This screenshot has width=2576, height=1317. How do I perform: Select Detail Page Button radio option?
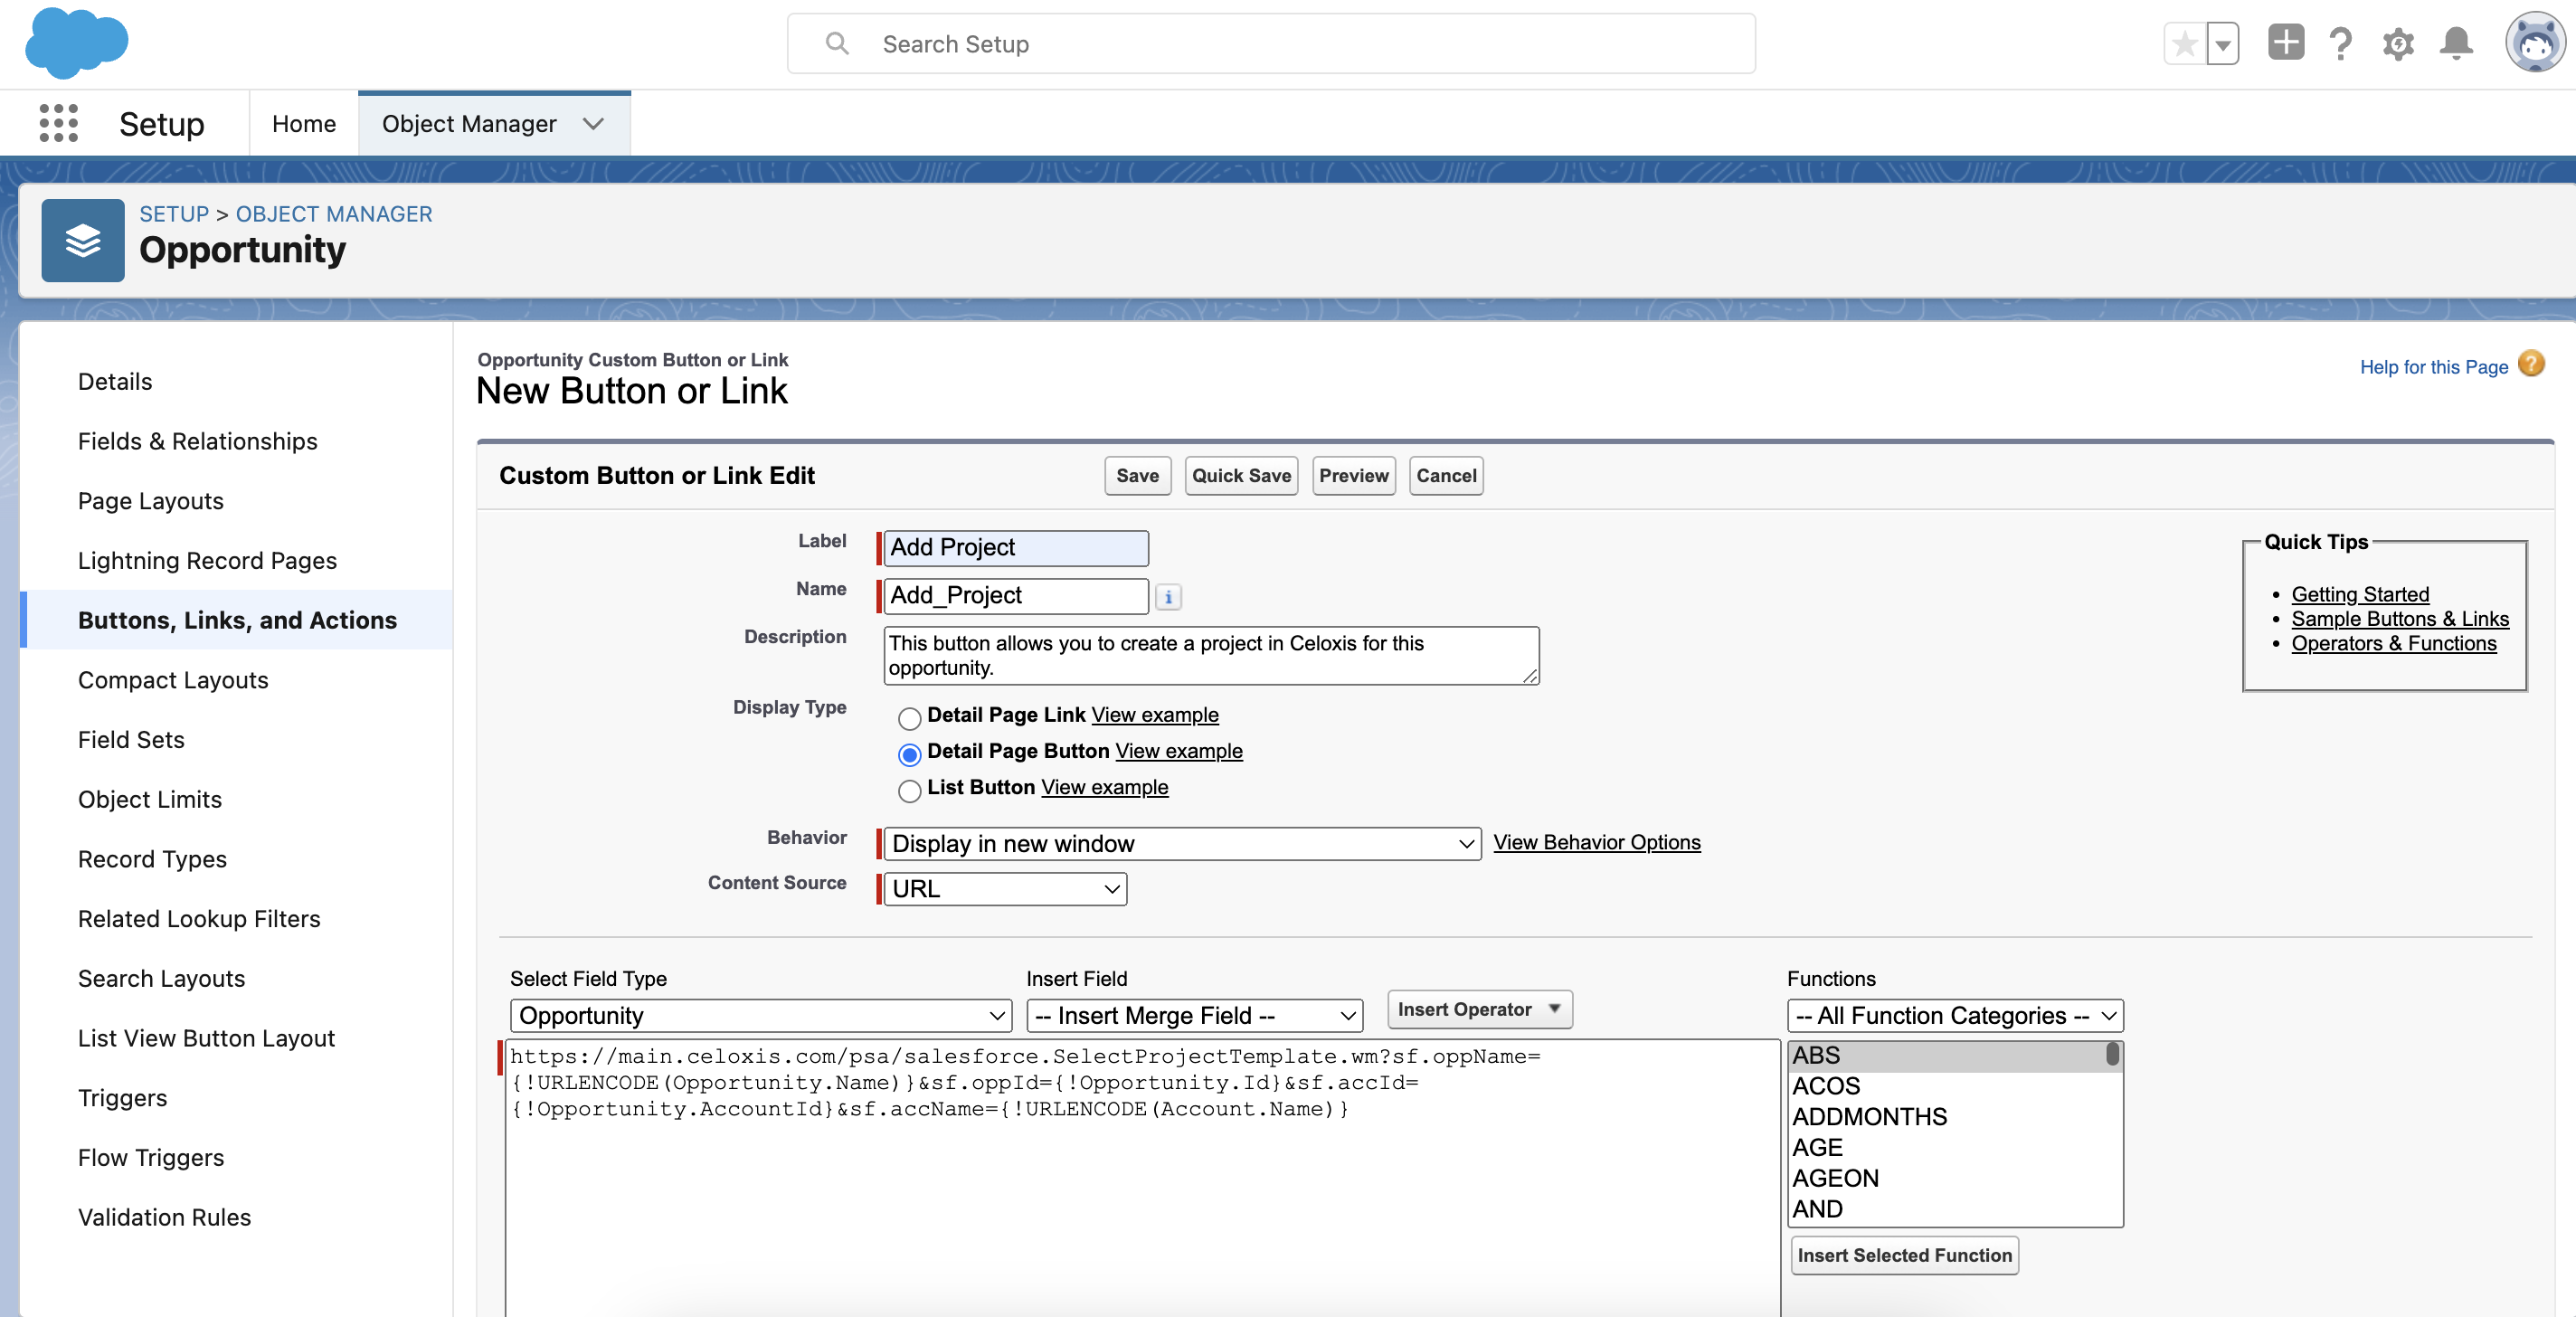pos(909,754)
